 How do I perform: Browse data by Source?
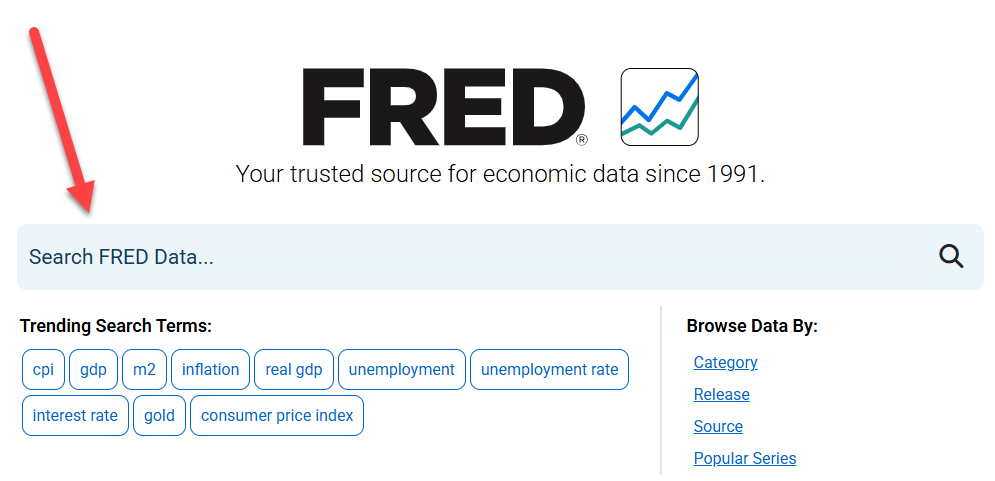tap(718, 426)
